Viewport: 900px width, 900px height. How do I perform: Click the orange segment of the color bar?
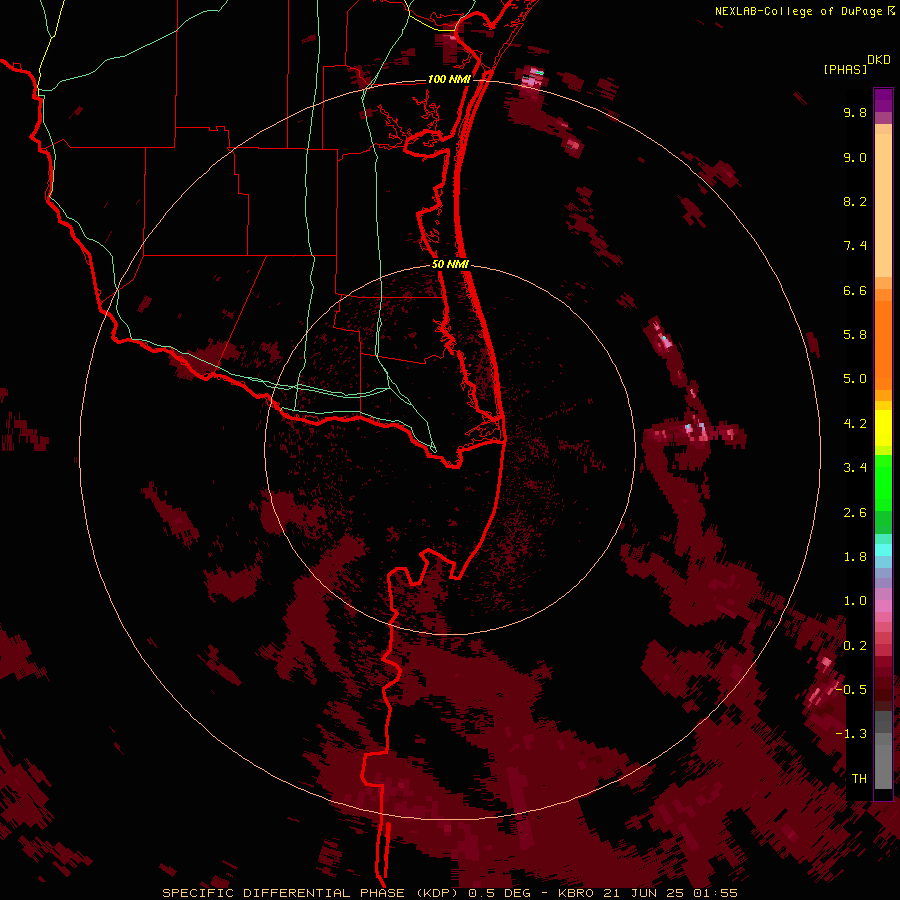(x=883, y=344)
